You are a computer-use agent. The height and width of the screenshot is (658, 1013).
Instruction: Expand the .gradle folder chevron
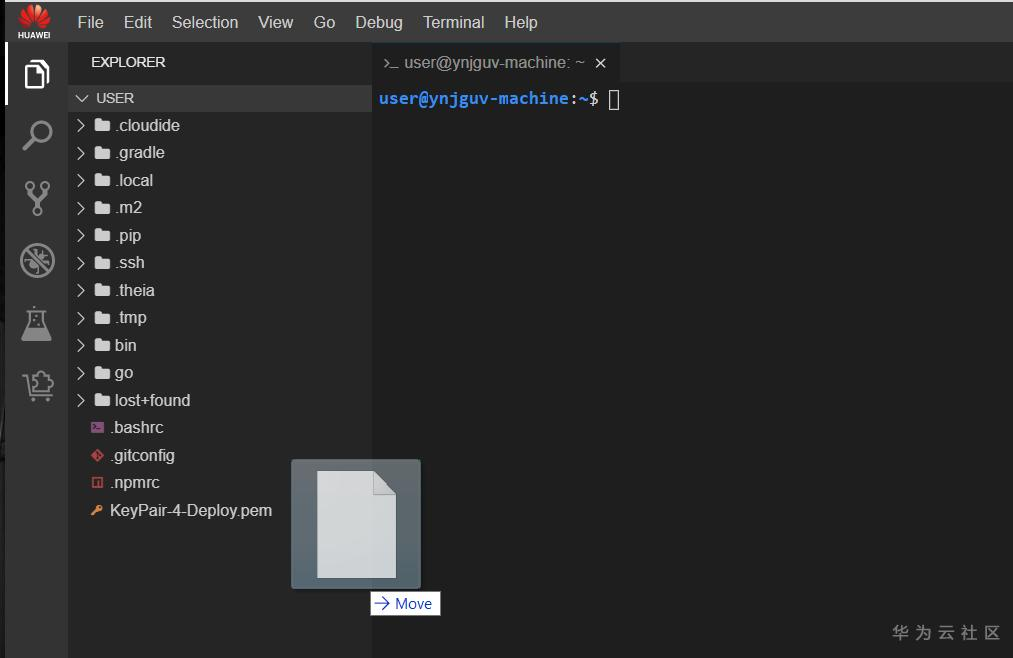pos(81,153)
